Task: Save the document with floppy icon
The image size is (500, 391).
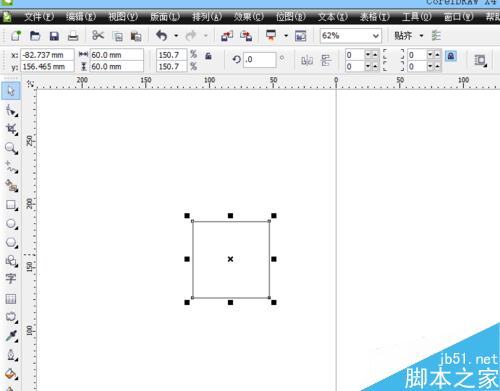Action: pos(54,36)
